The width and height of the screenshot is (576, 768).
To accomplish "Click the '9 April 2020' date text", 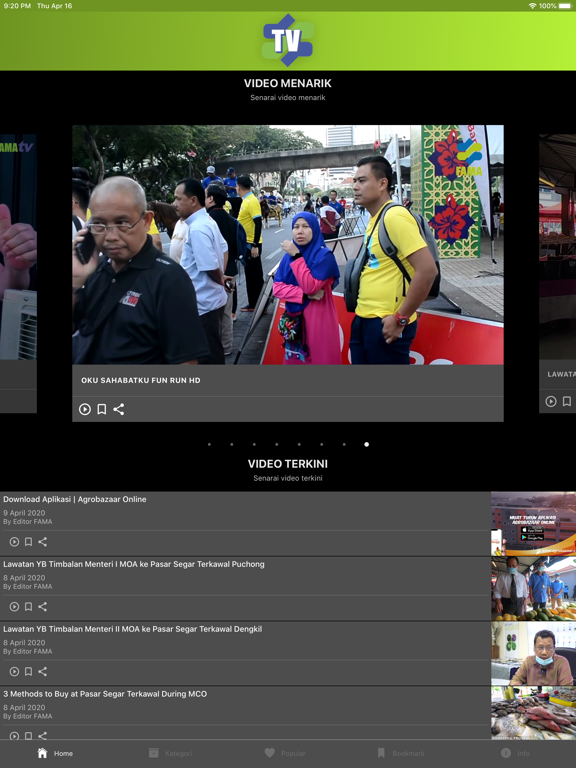I will point(24,513).
